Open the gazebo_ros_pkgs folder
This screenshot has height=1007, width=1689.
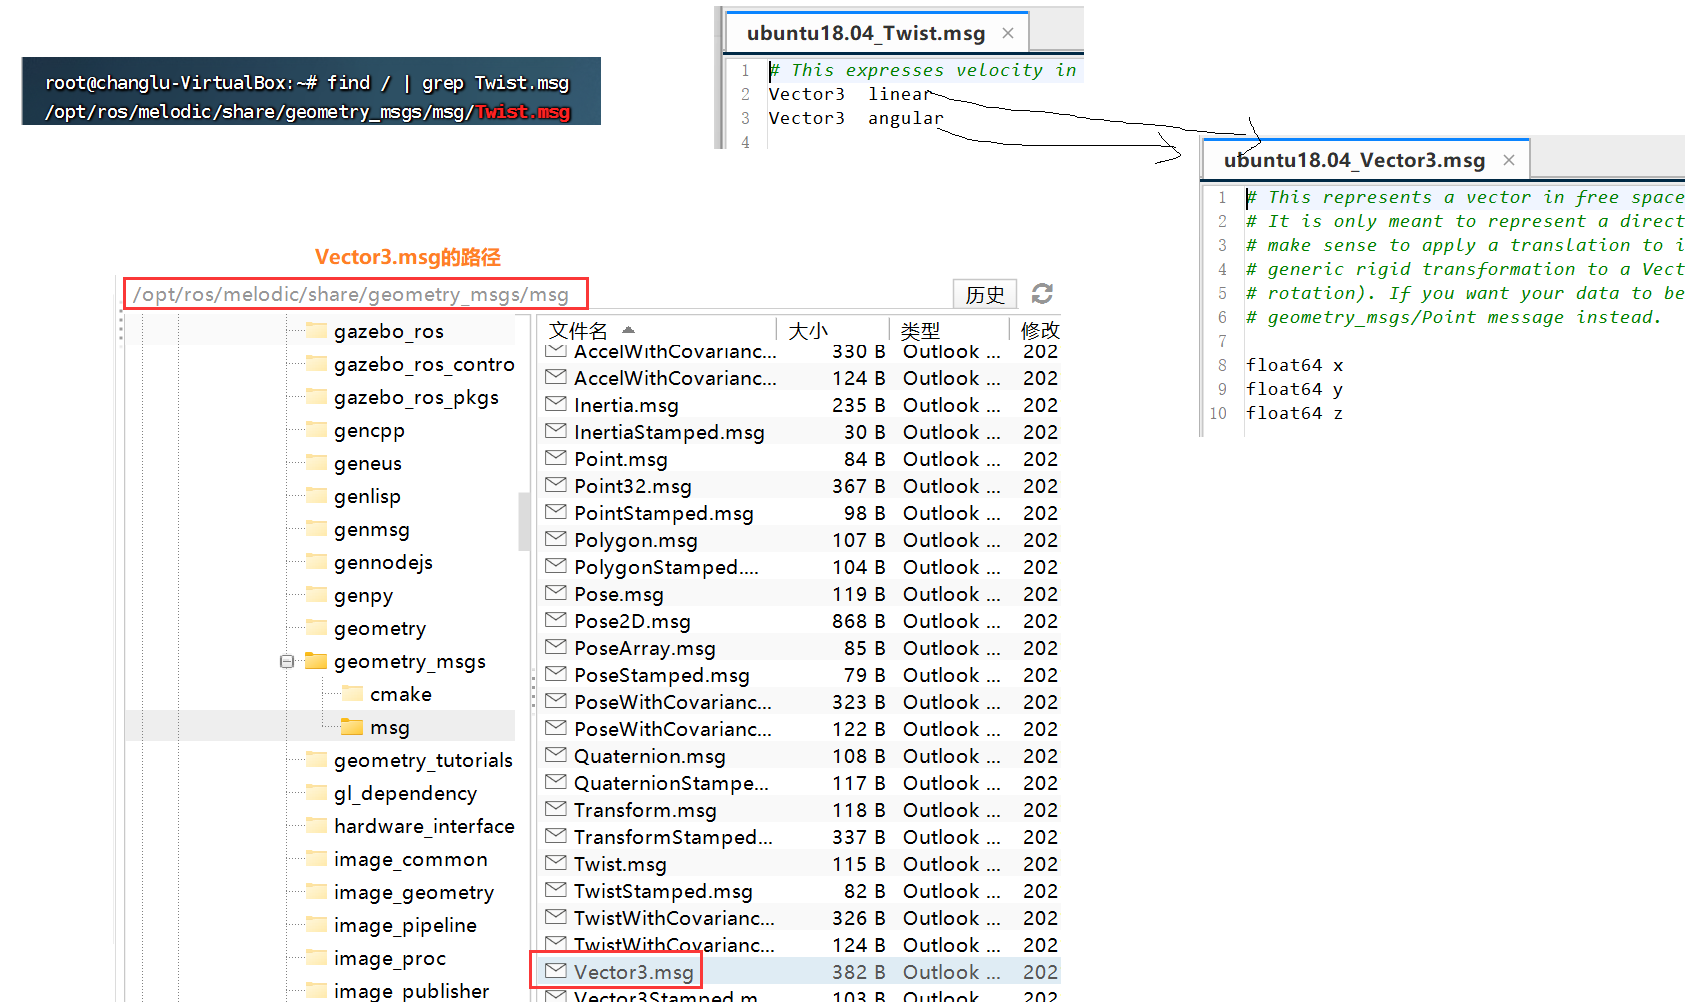pyautogui.click(x=415, y=397)
